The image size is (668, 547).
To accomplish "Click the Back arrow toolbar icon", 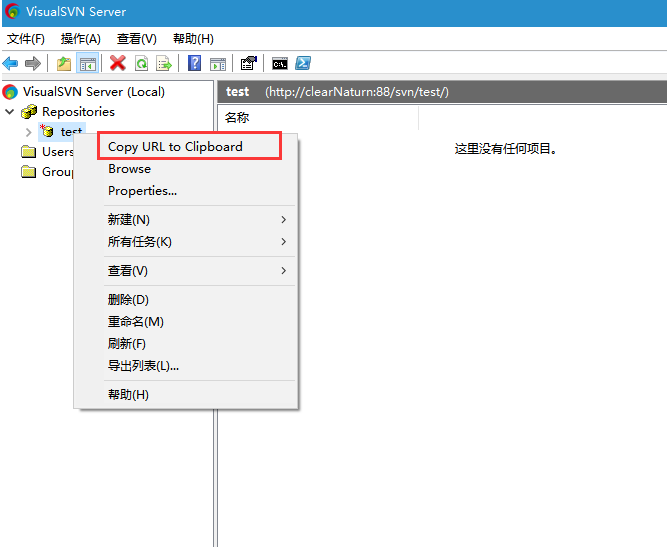I will [10, 63].
